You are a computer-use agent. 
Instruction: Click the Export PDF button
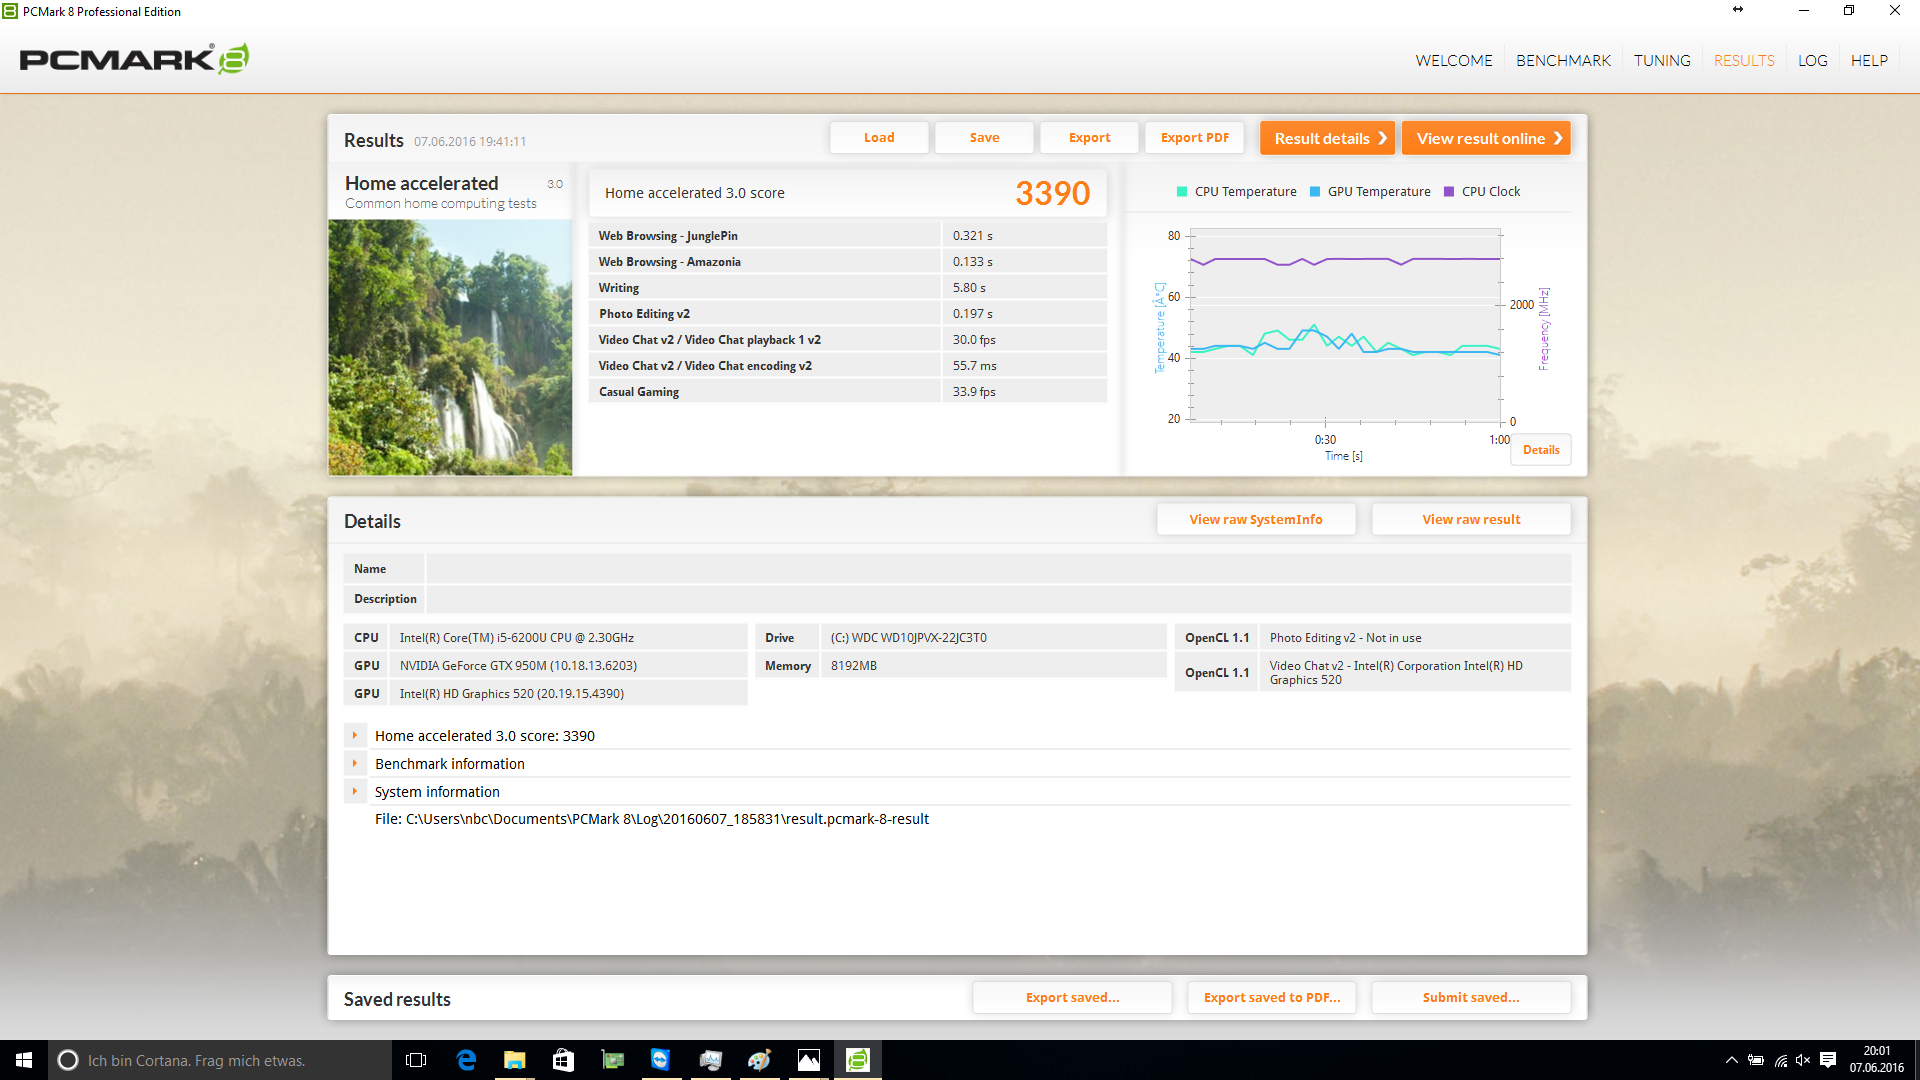point(1194,138)
